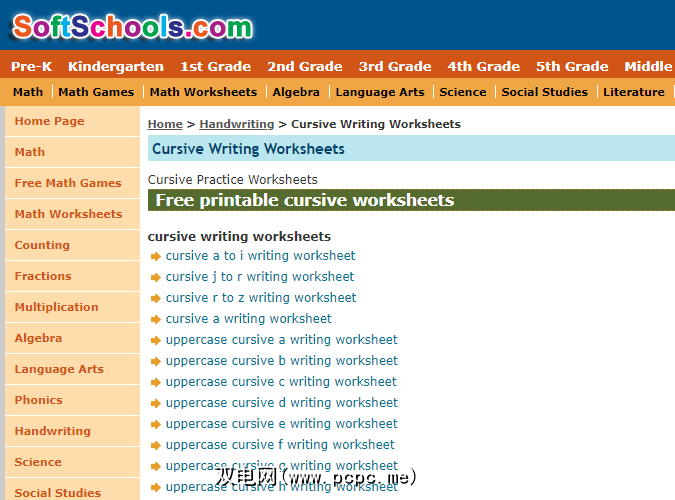Screen dimensions: 675x500
Task: Open Science in the subject bar
Action: (463, 92)
